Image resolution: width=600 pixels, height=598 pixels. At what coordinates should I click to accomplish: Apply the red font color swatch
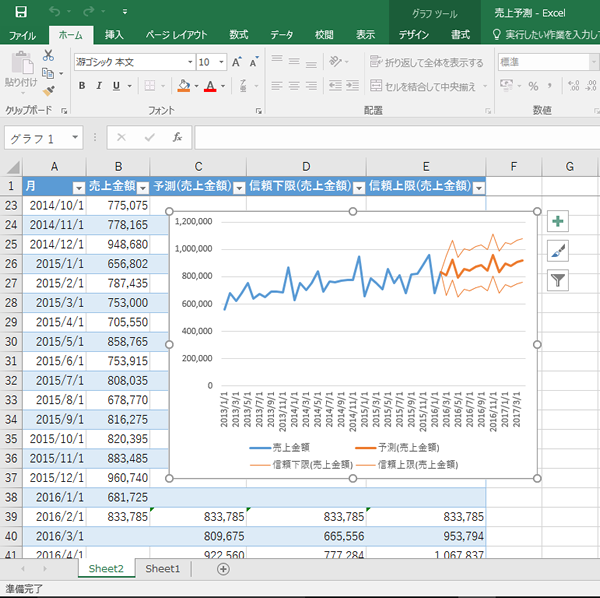[210, 86]
